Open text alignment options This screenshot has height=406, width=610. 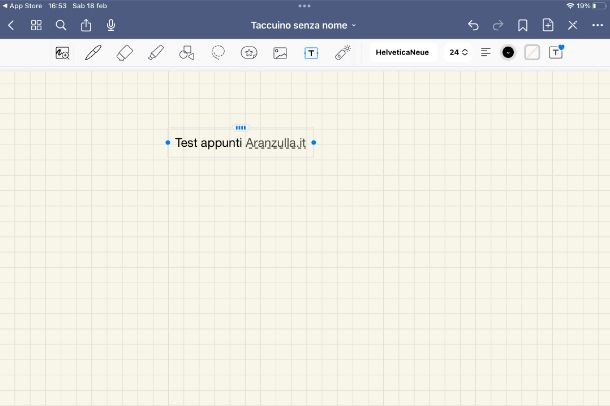pyautogui.click(x=486, y=52)
